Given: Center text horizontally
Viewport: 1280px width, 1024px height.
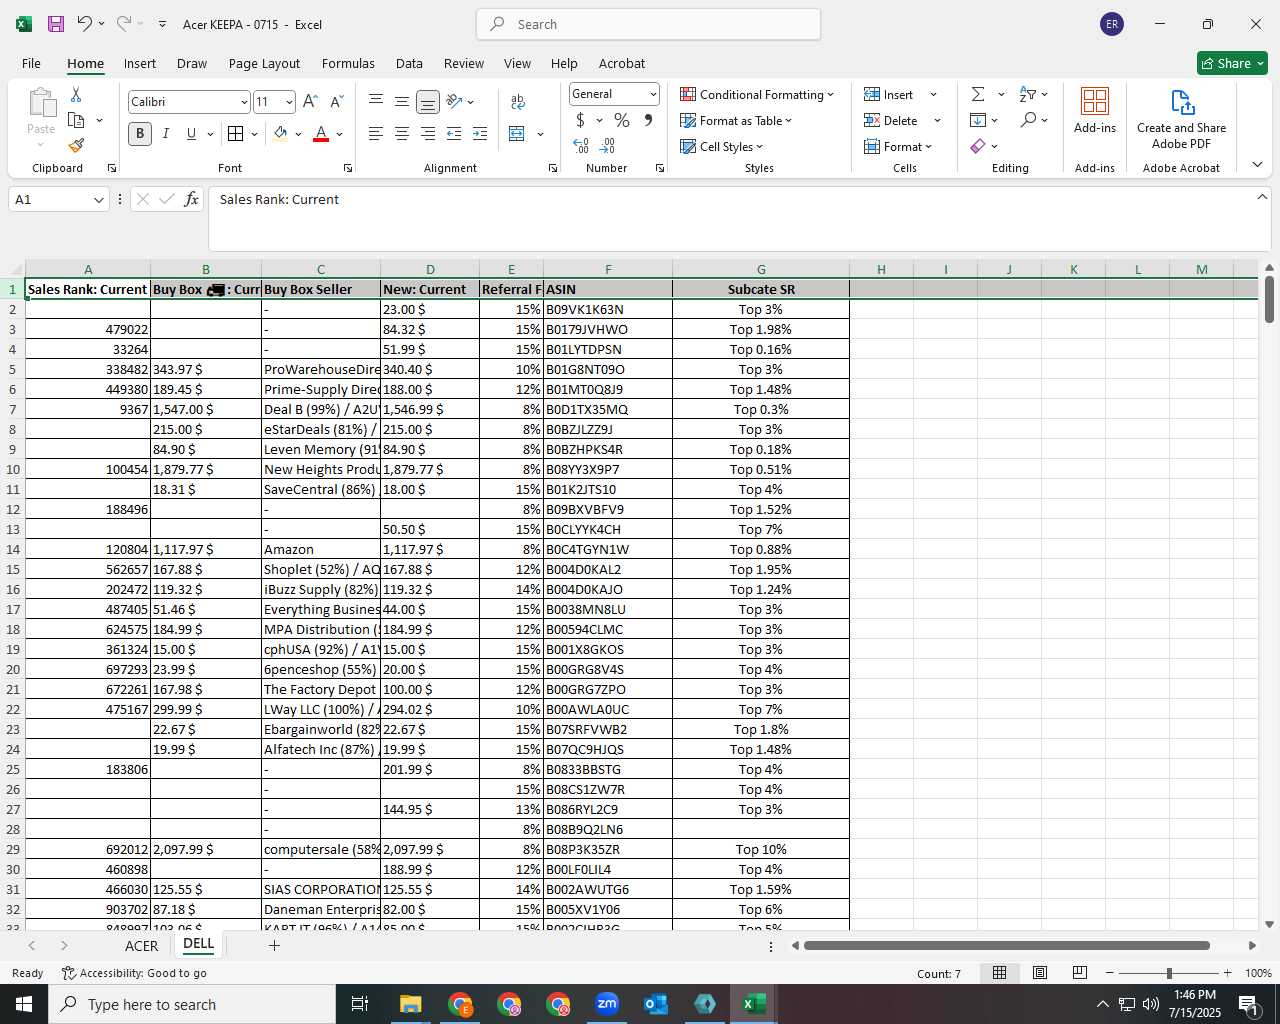Looking at the screenshot, I should click(x=402, y=134).
